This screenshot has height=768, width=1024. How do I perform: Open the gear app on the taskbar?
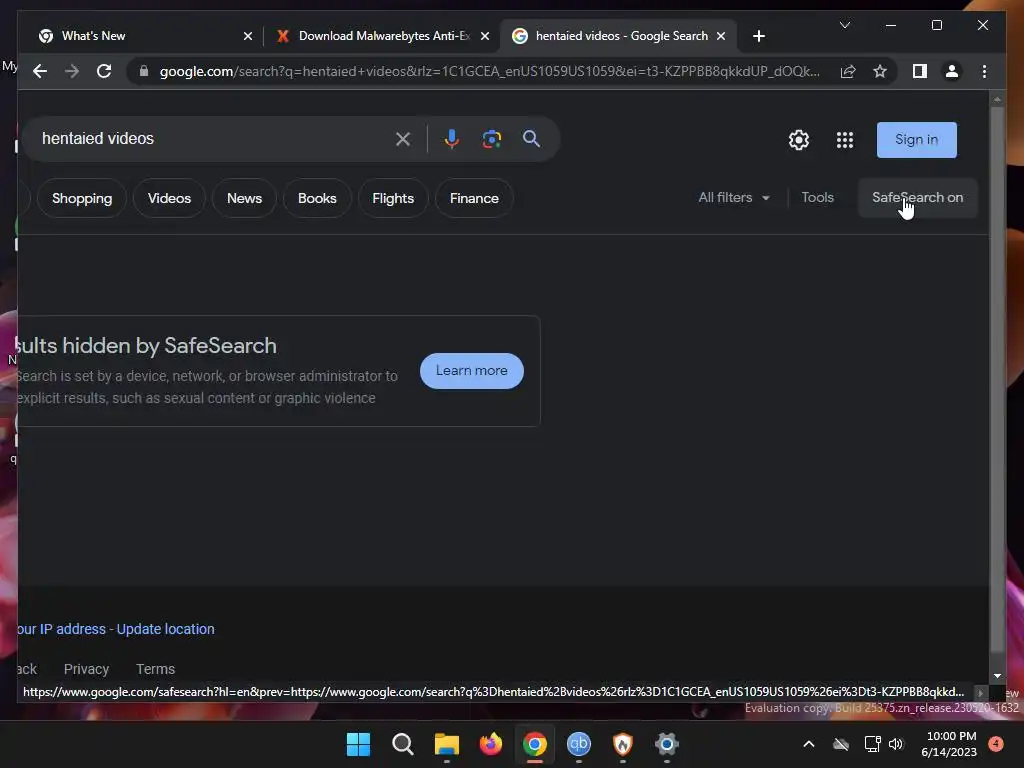pos(667,744)
